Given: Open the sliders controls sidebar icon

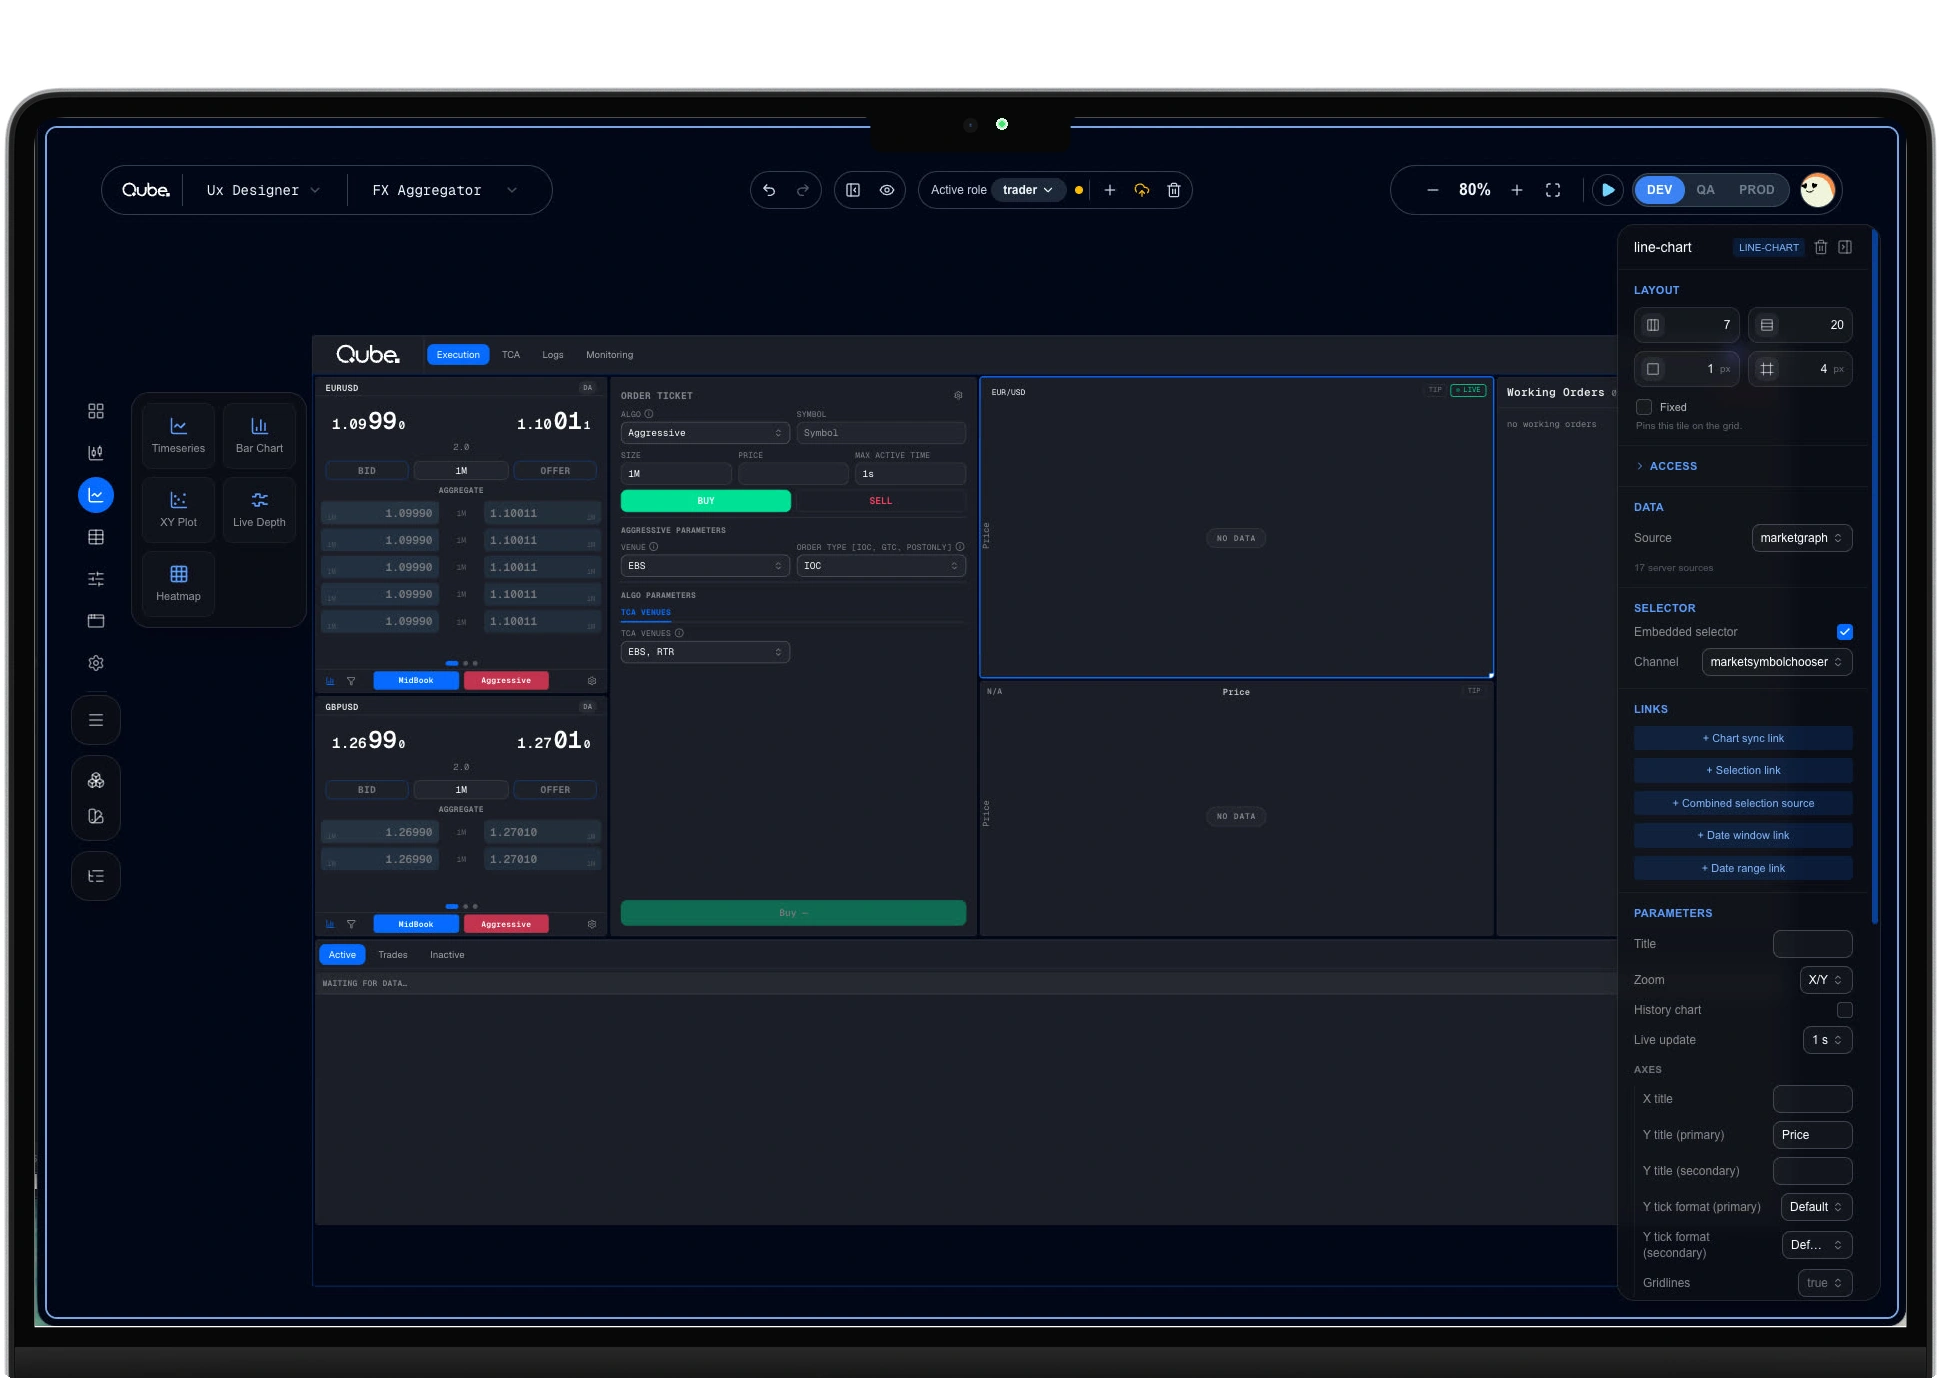Looking at the screenshot, I should coord(96,579).
